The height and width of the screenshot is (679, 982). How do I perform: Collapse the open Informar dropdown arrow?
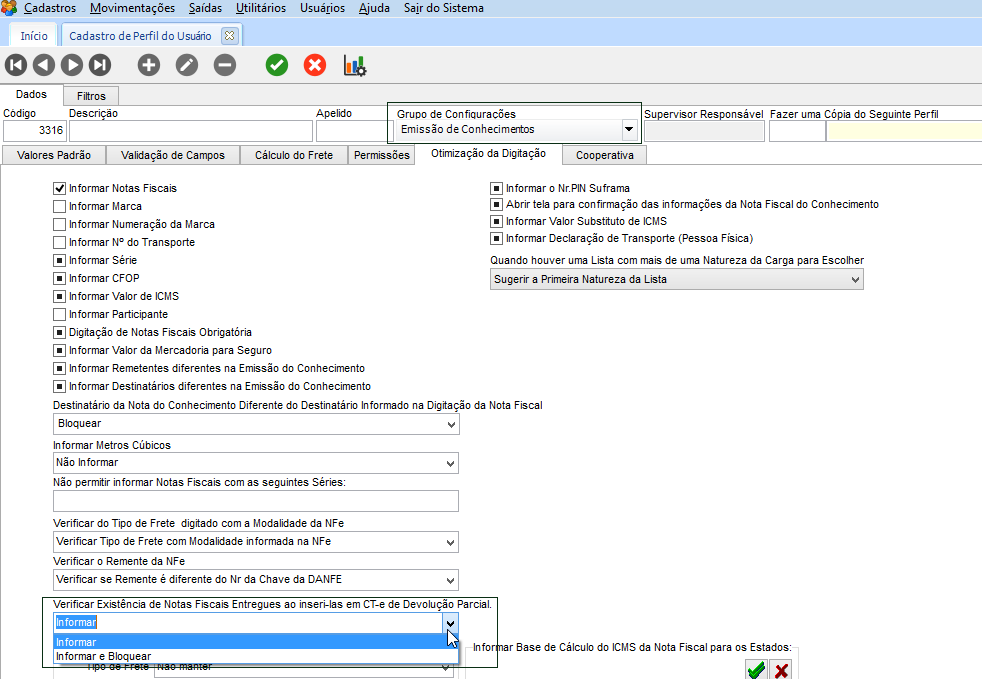coord(450,623)
